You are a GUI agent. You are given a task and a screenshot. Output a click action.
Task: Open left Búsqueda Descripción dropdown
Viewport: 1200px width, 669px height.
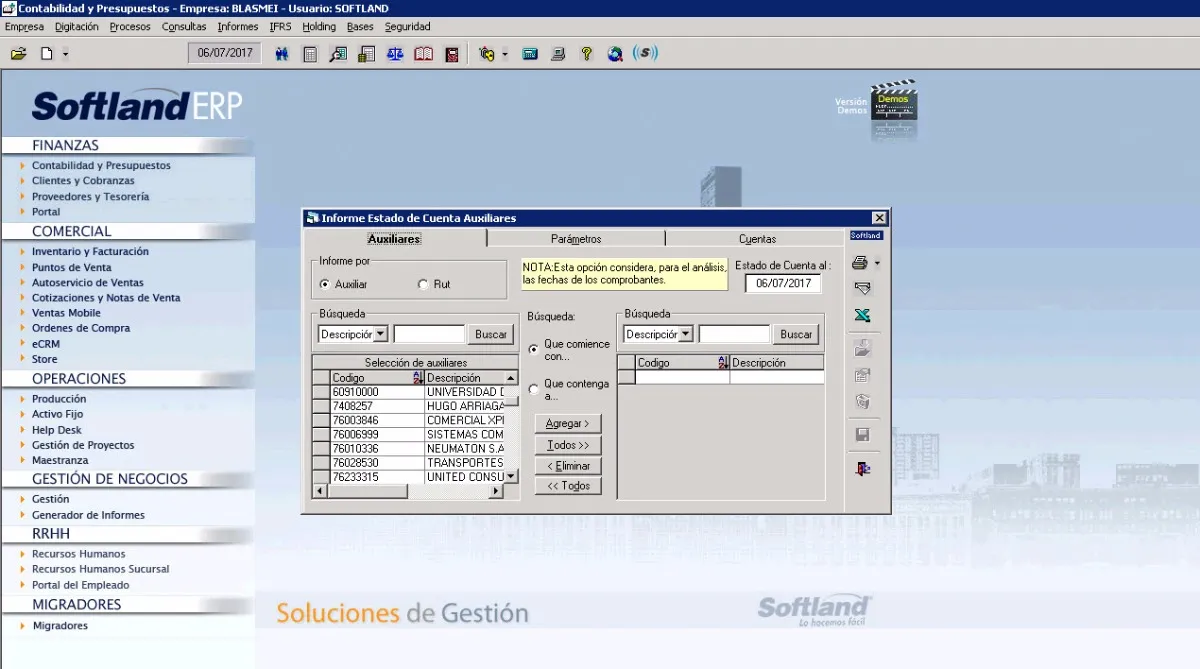[381, 334]
